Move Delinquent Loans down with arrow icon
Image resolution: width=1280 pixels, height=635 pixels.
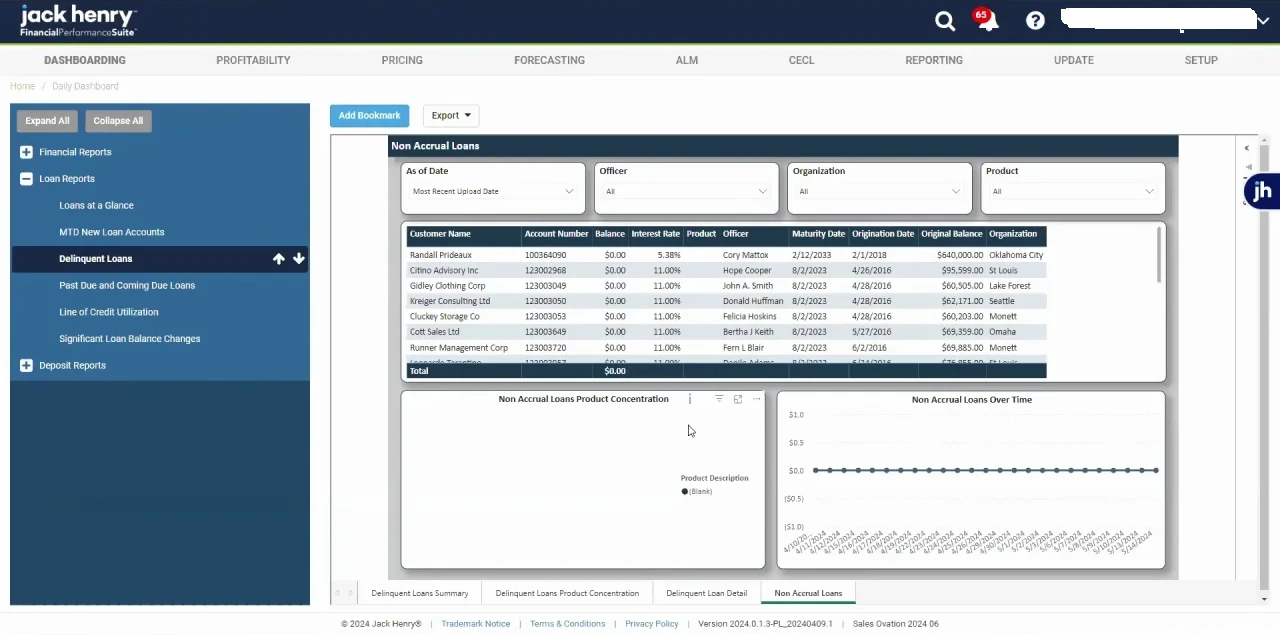point(298,259)
